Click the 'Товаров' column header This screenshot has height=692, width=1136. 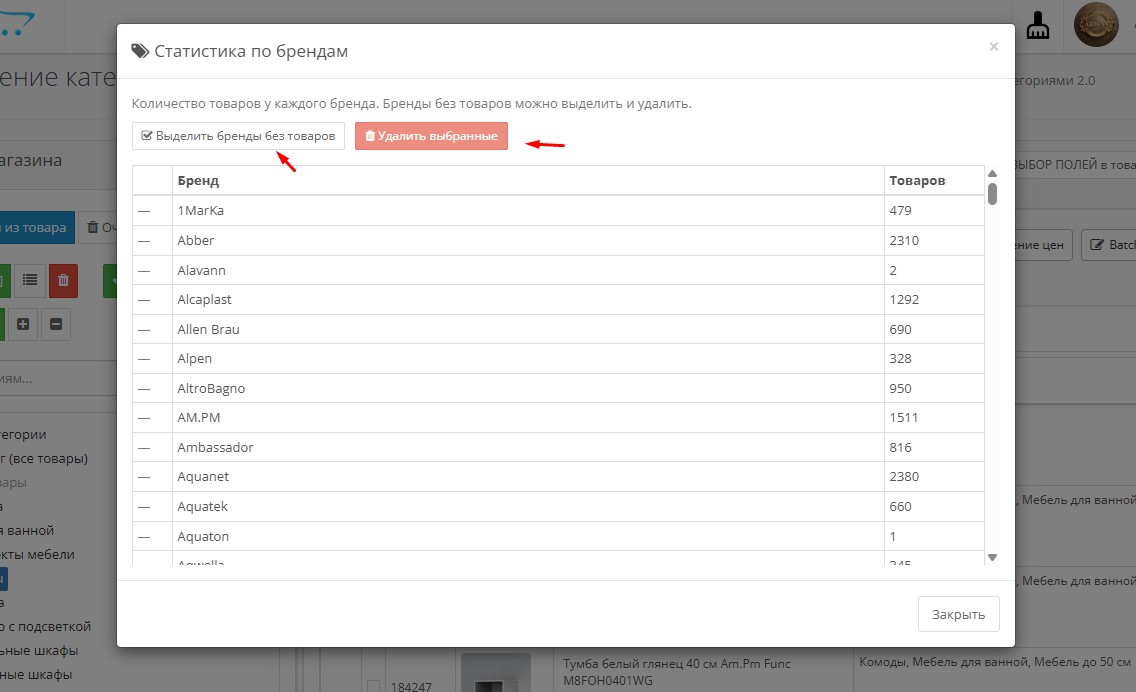pos(916,181)
